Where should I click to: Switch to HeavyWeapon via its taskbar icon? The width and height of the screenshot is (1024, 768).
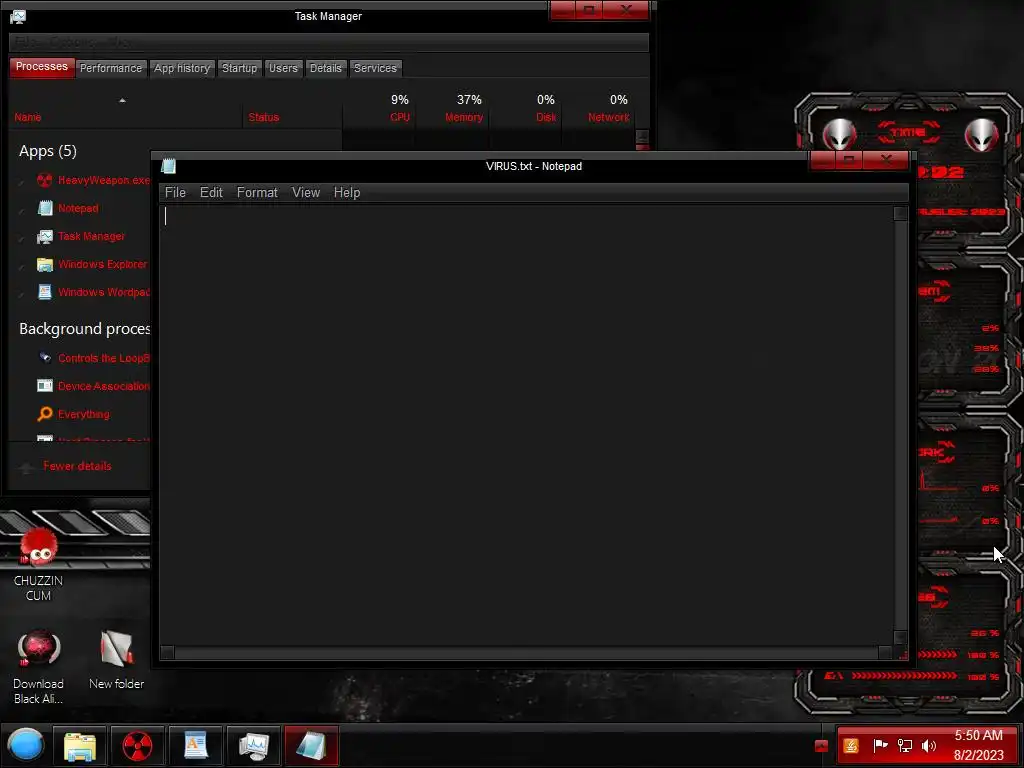click(137, 746)
